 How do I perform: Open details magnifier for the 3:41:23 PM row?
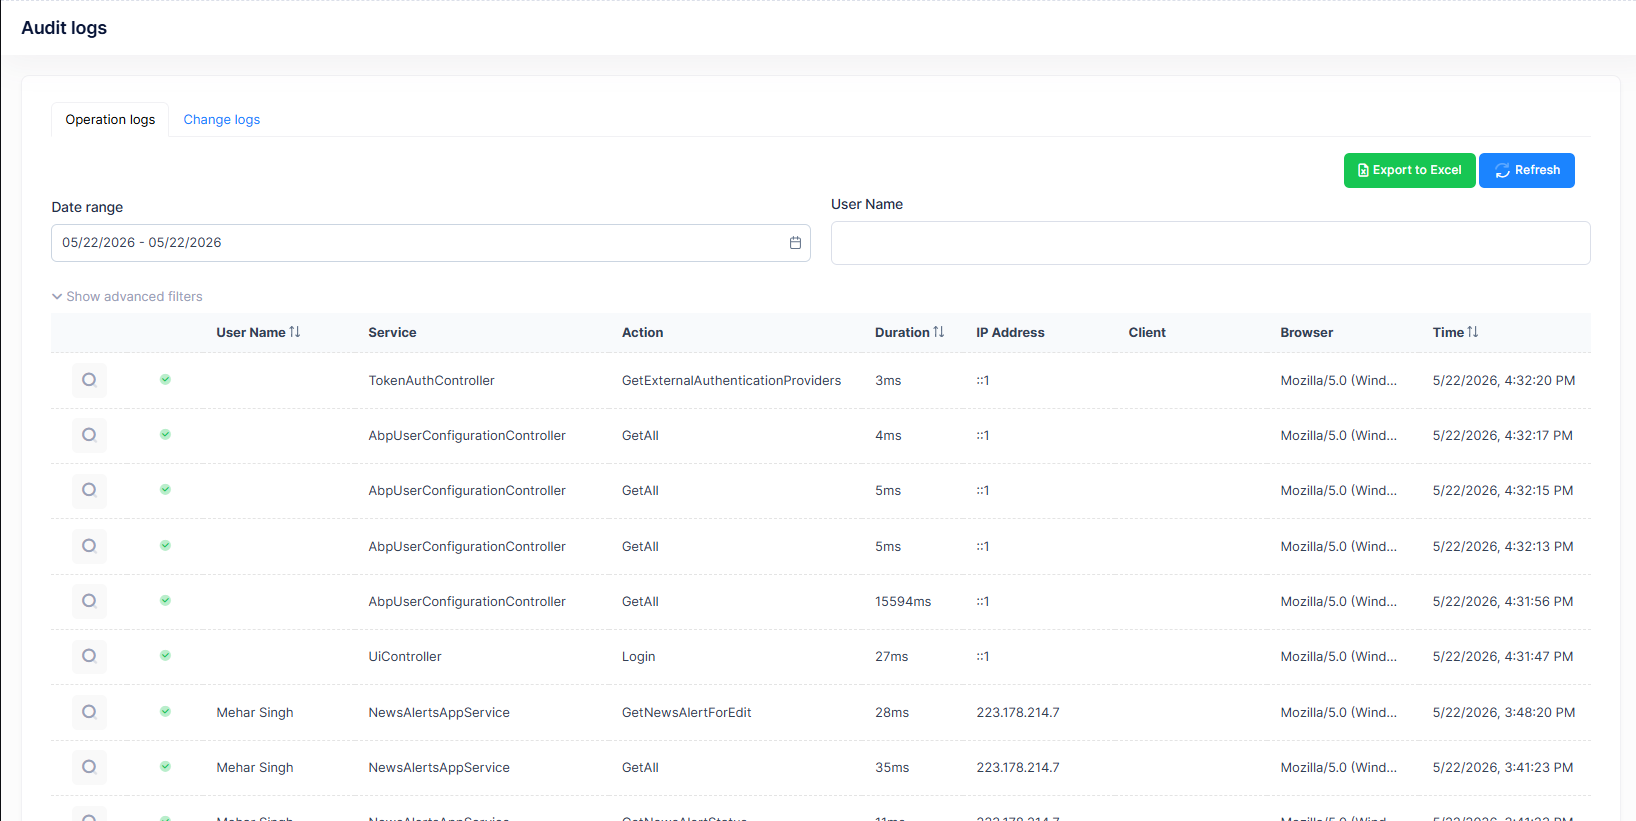(x=89, y=767)
